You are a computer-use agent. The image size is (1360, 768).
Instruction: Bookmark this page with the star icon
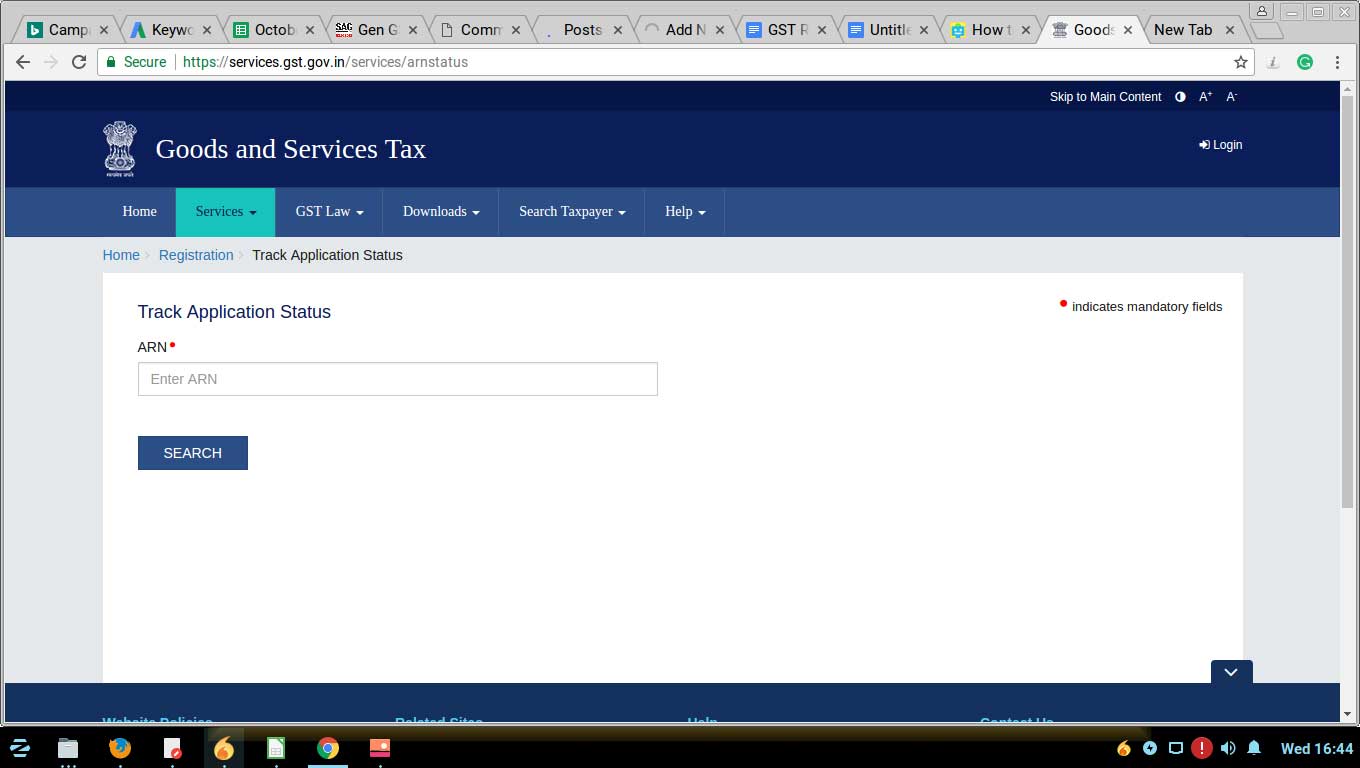(x=1241, y=62)
